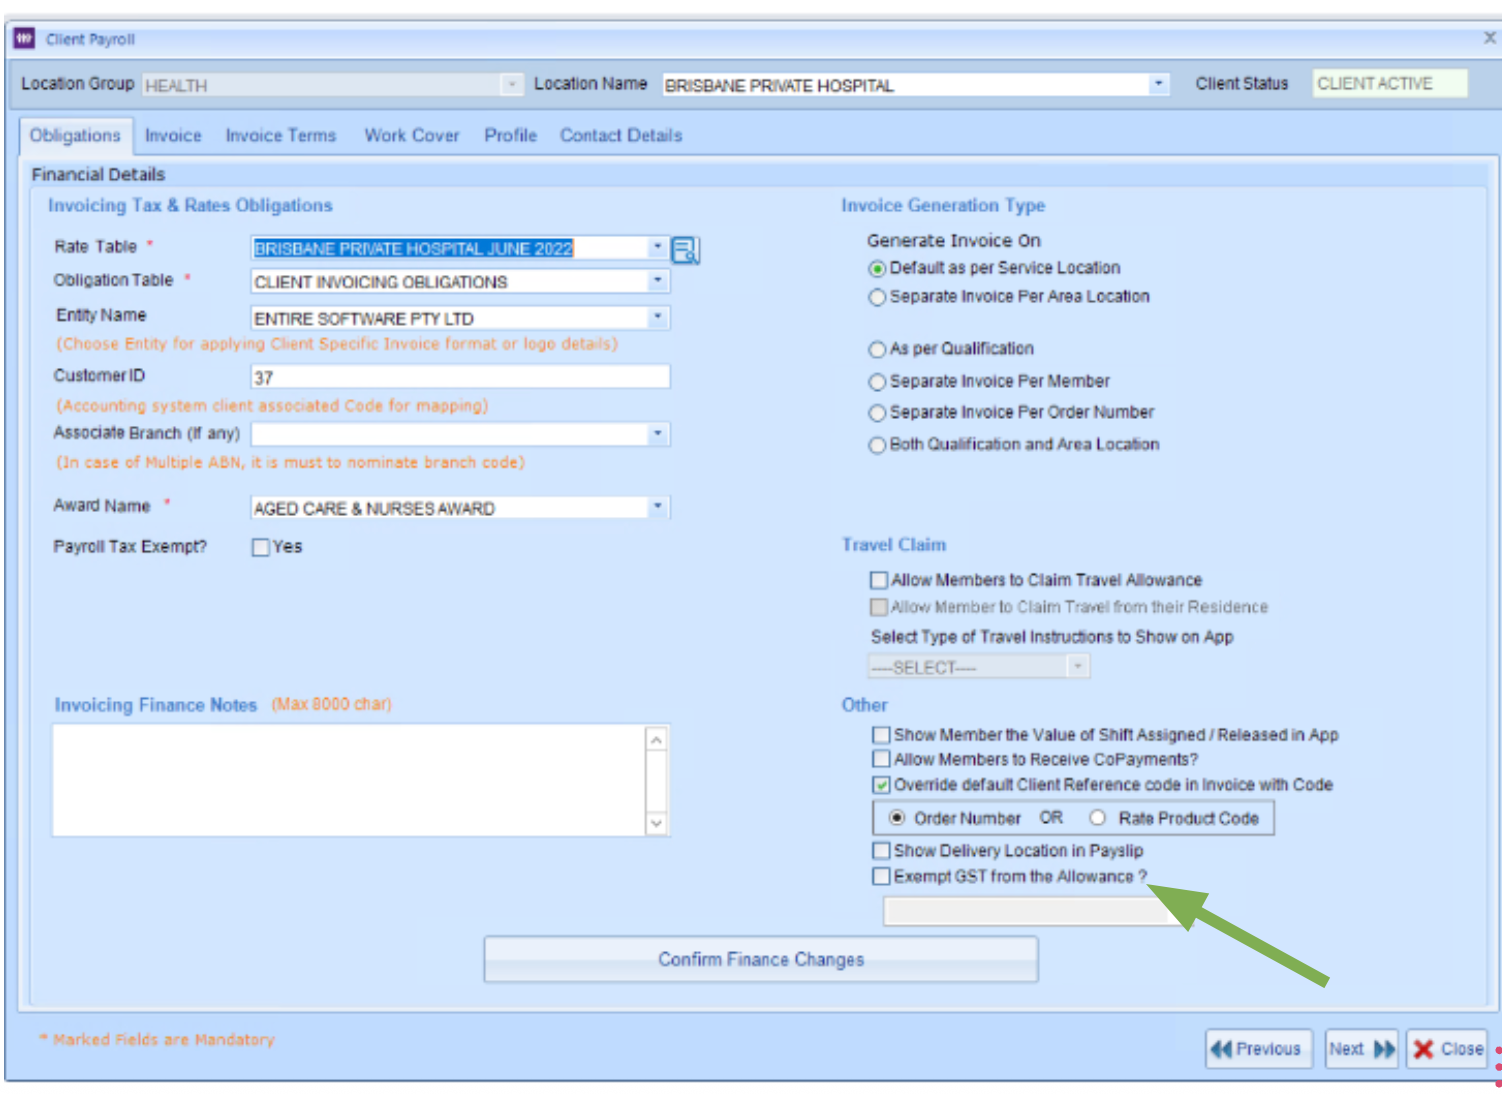Click the red Close button X icon
The image size is (1502, 1094).
coord(1424,1049)
